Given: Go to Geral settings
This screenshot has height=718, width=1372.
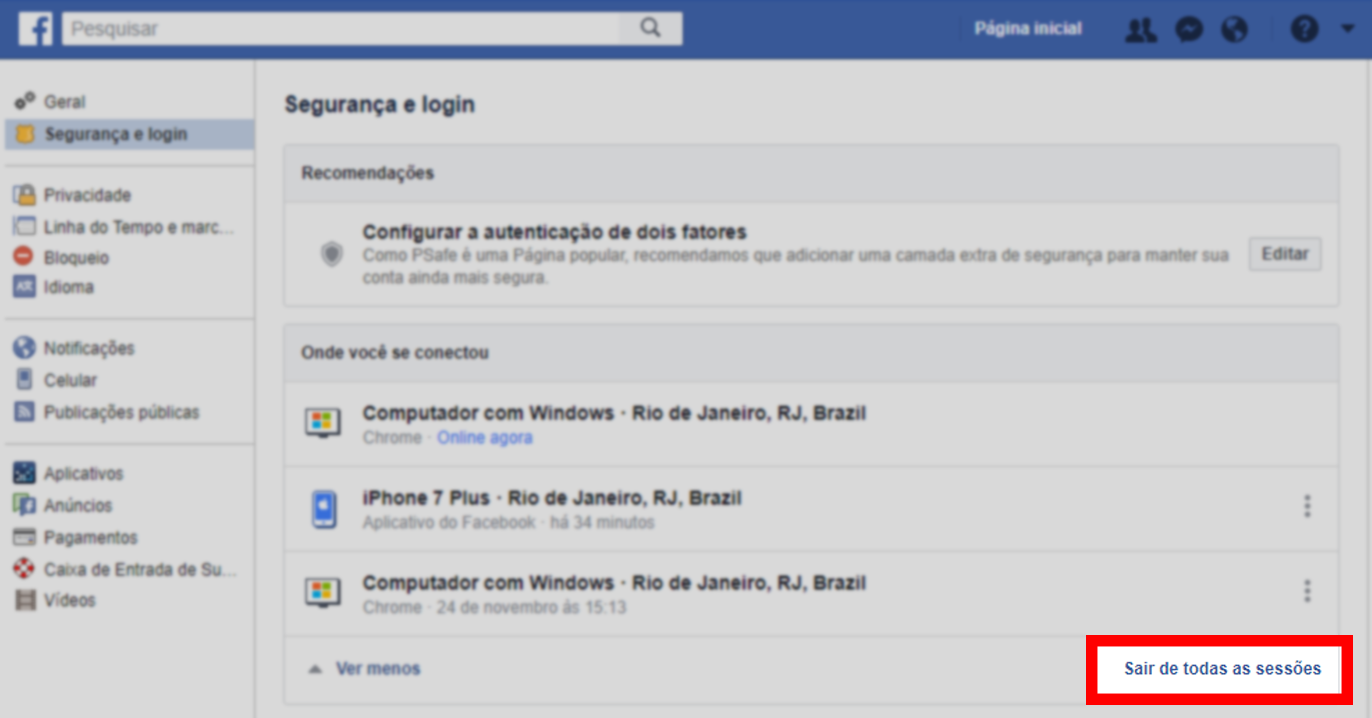Looking at the screenshot, I should 64,101.
